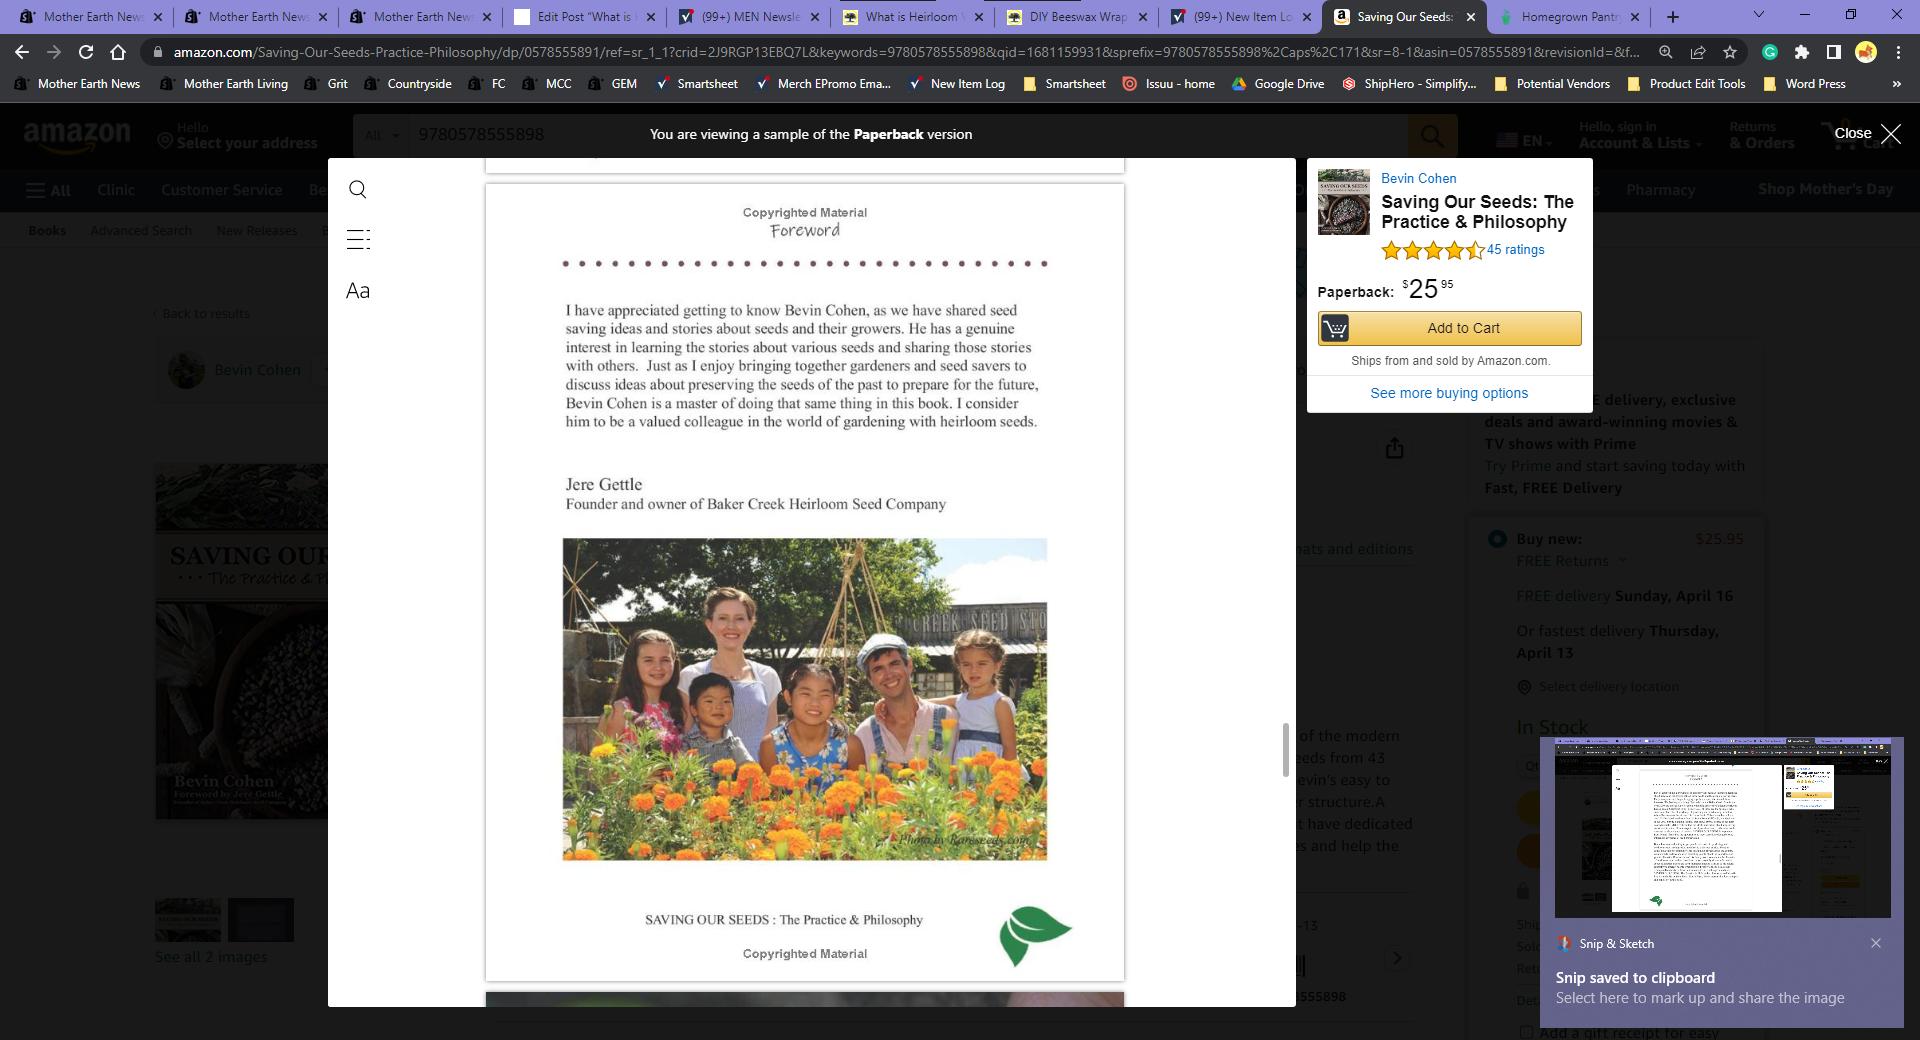Open the Chrome profile avatar
The height and width of the screenshot is (1040, 1920).
[x=1866, y=52]
